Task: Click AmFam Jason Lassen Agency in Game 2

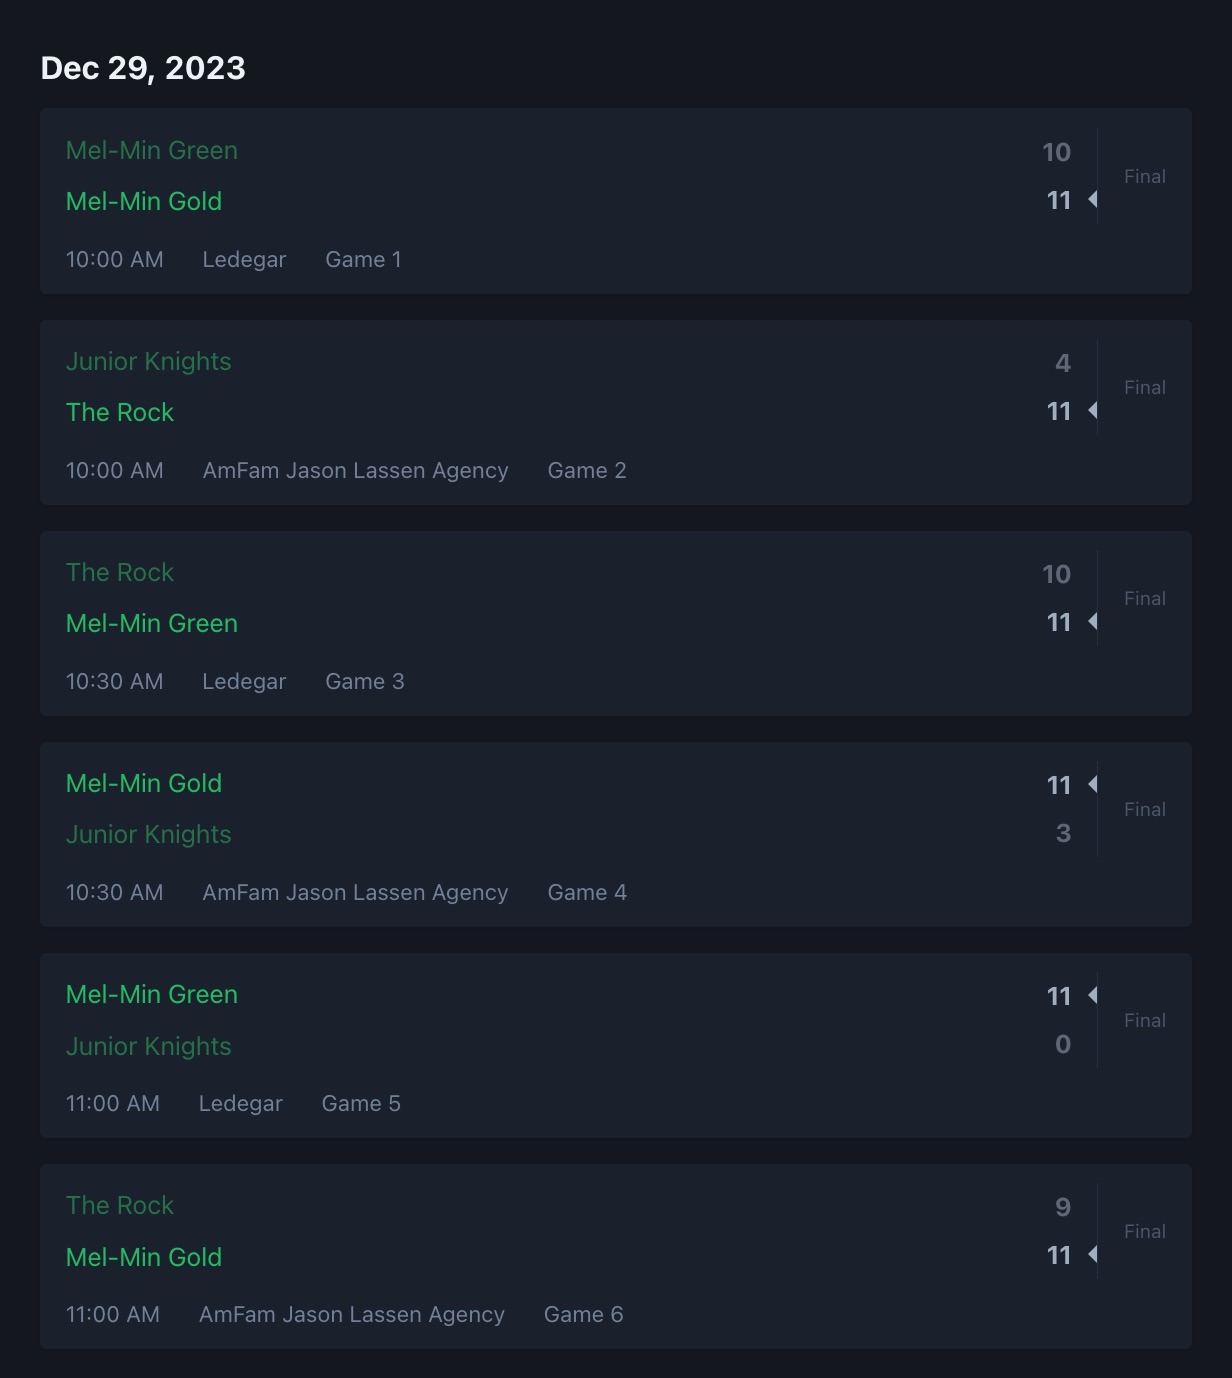Action: coord(355,470)
